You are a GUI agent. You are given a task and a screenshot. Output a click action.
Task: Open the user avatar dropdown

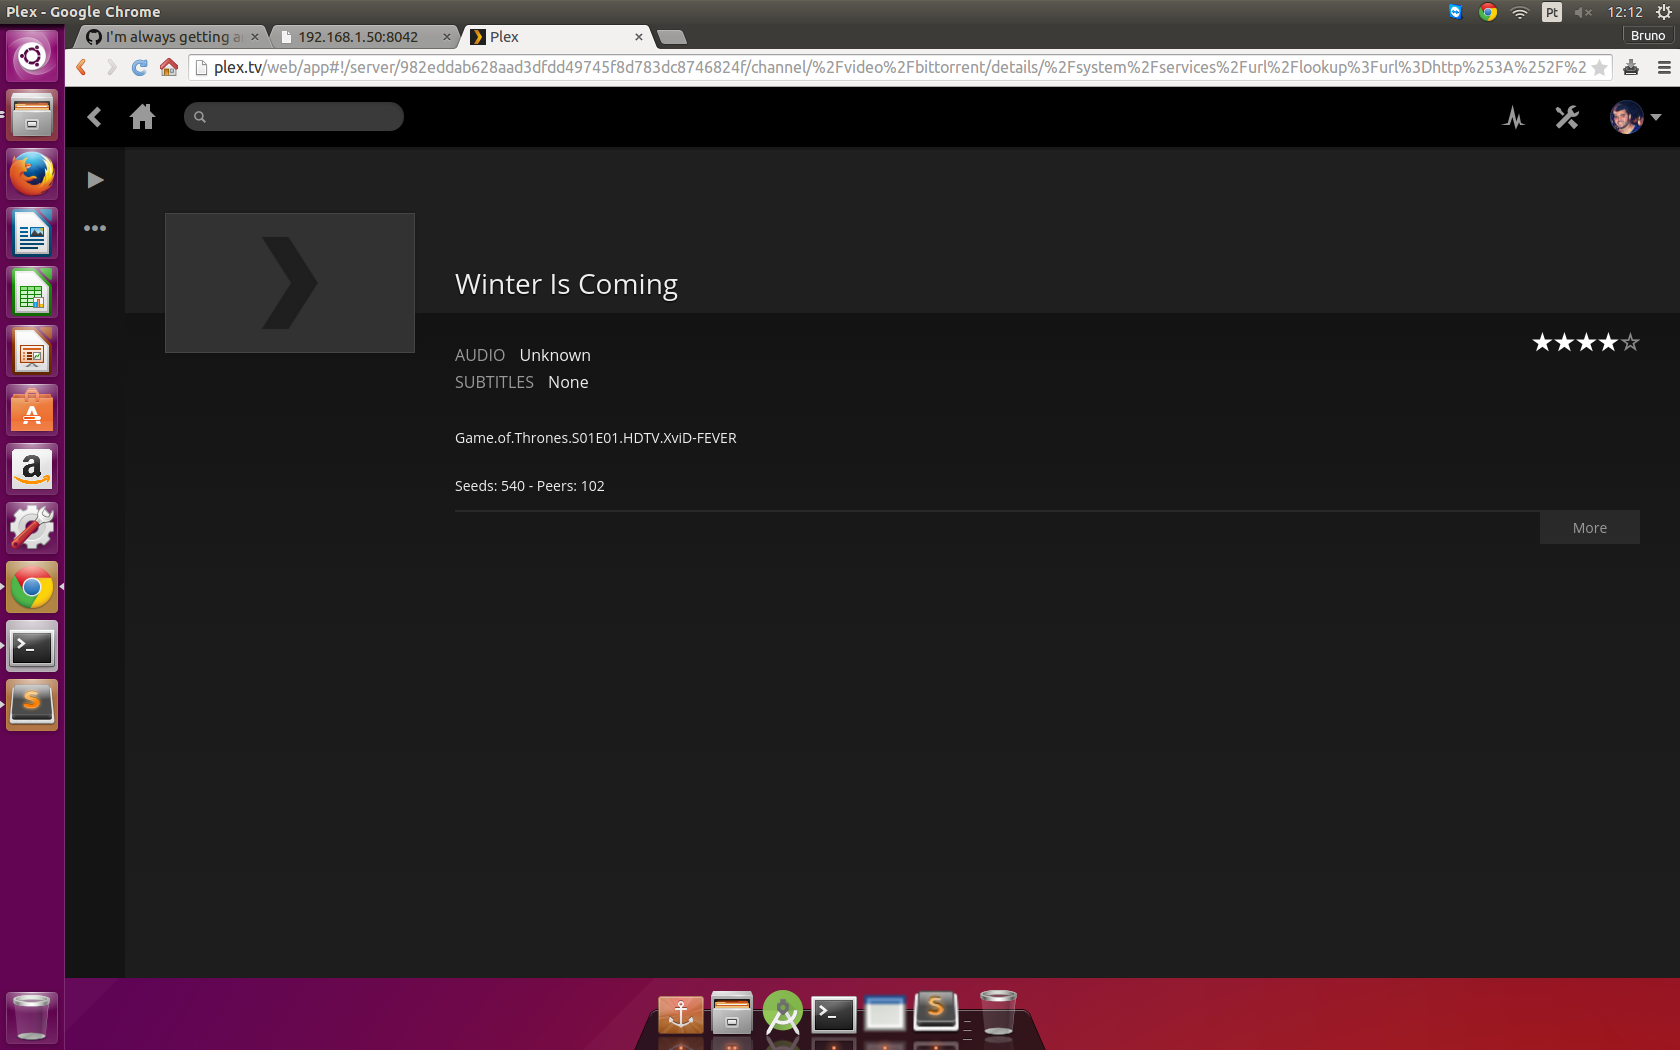click(1636, 117)
